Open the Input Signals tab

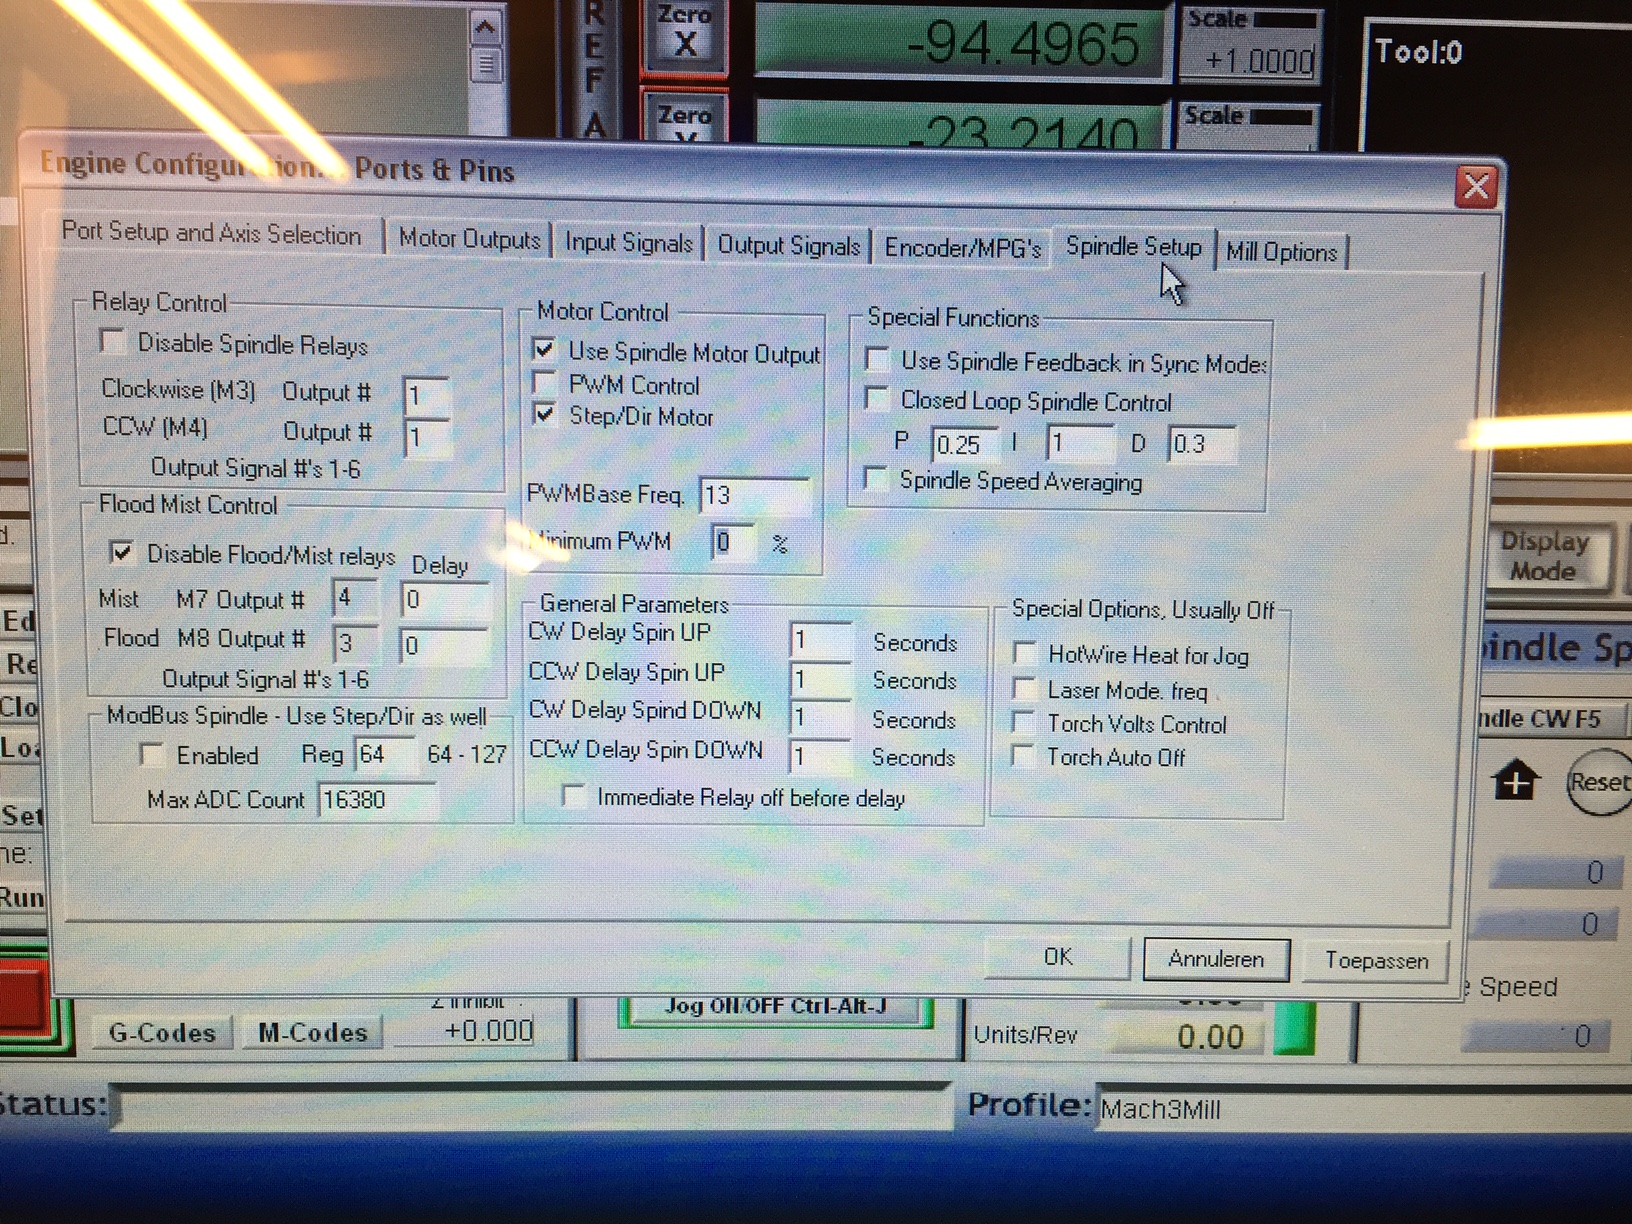628,243
